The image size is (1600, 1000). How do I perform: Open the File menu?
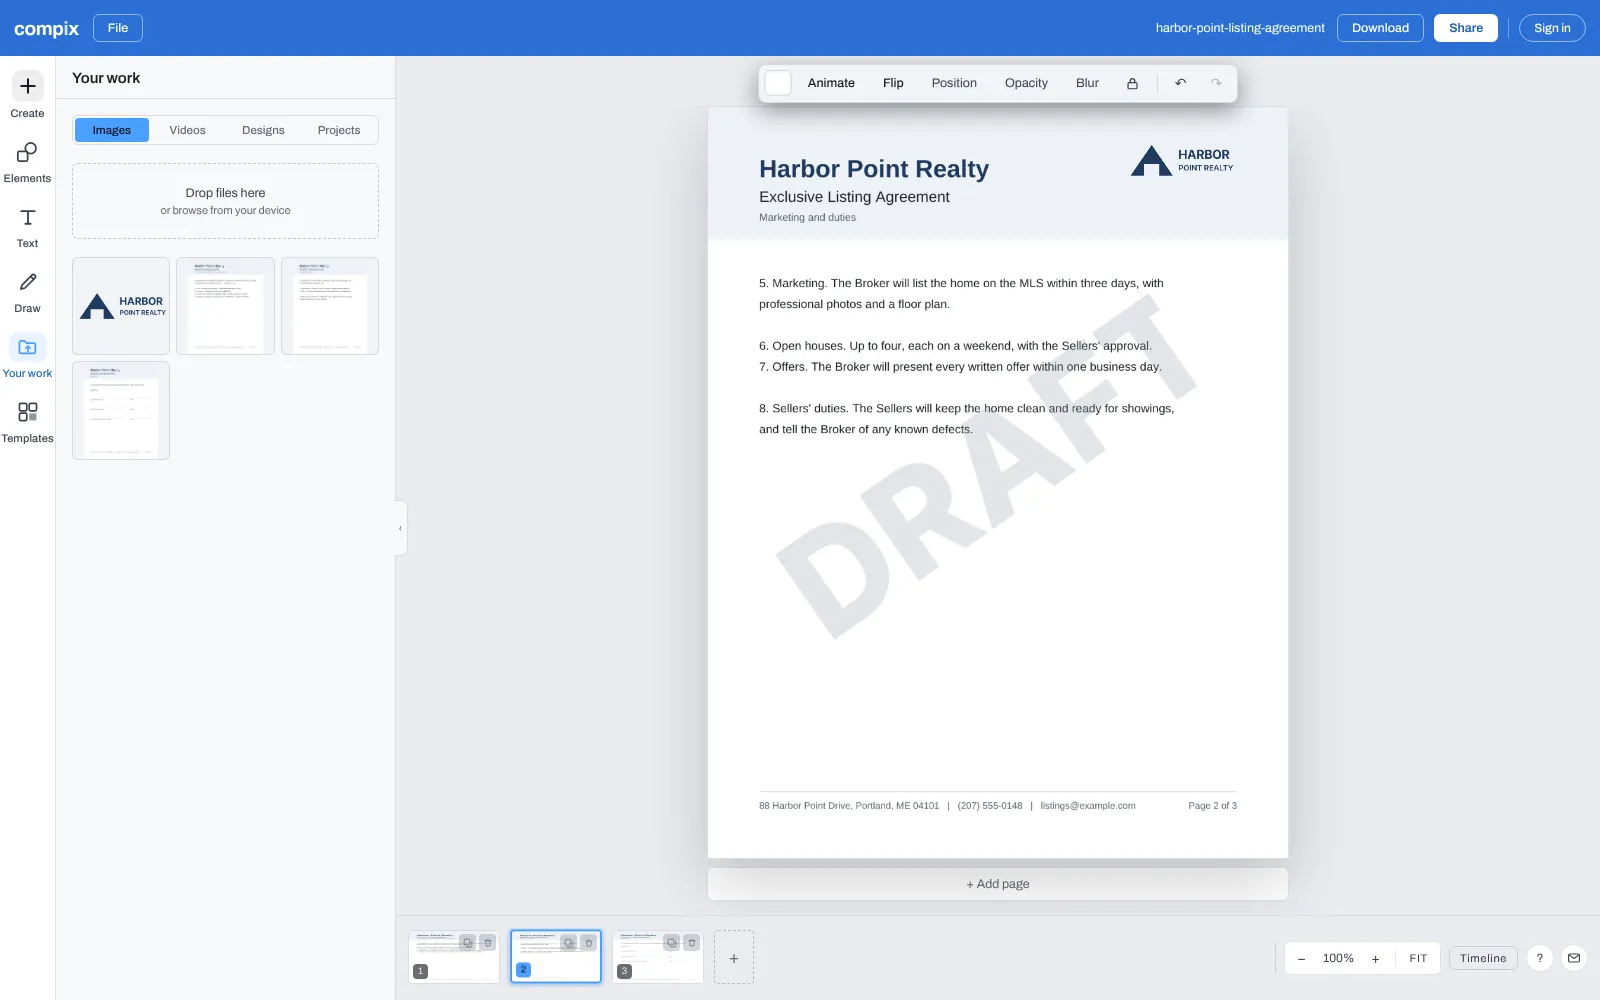[118, 28]
